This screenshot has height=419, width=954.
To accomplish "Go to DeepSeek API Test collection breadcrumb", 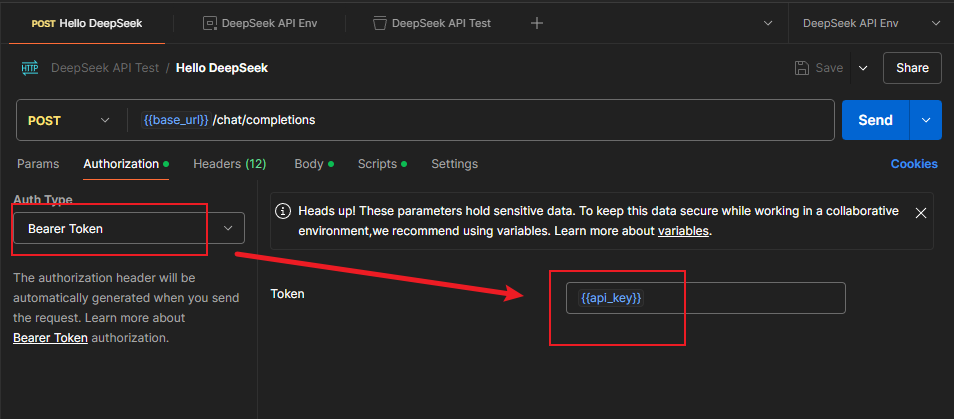I will click(x=105, y=68).
